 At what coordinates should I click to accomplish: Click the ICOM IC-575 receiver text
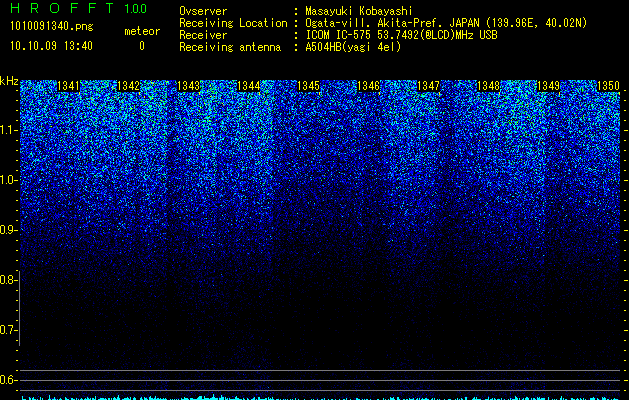click(401, 35)
